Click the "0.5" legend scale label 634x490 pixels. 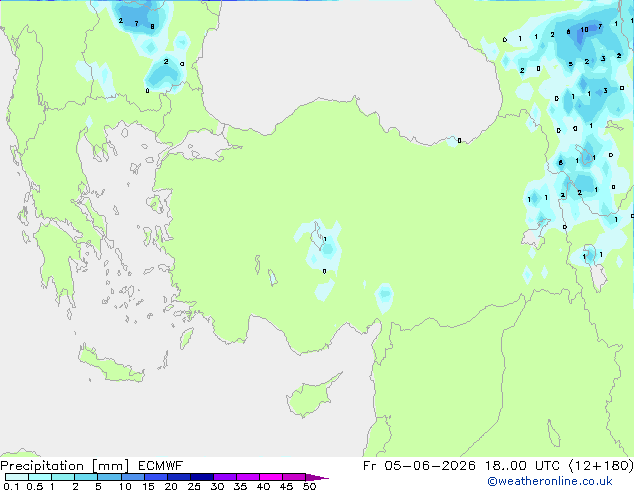tap(35, 486)
